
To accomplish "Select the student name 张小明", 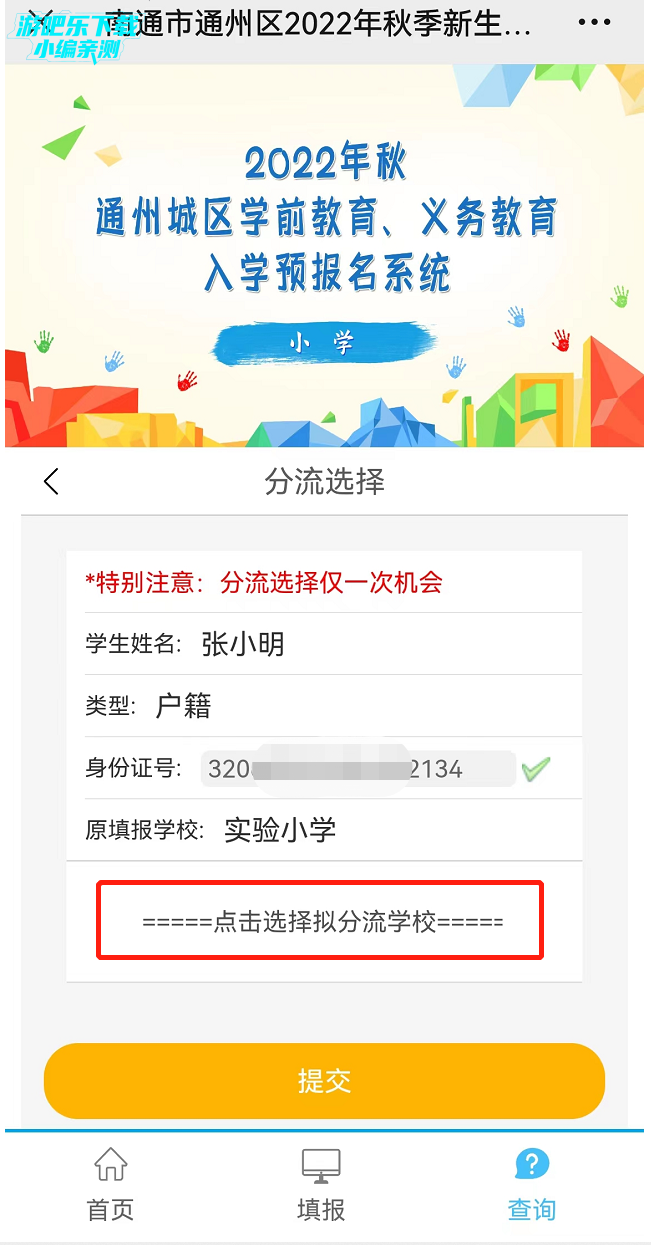I will click(243, 644).
